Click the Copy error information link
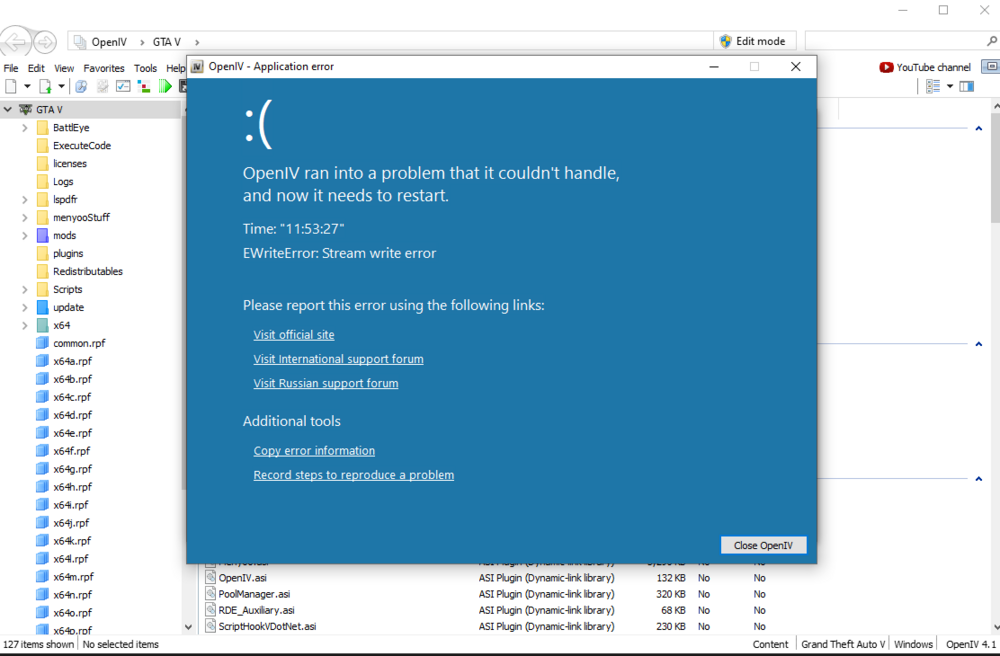This screenshot has height=656, width=1000. tap(313, 450)
